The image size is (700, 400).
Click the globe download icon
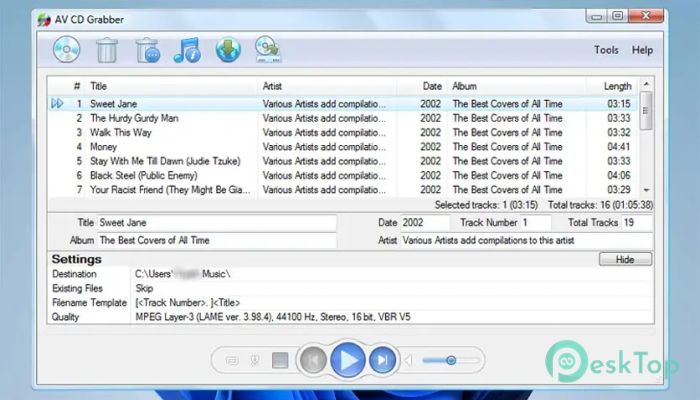click(228, 50)
